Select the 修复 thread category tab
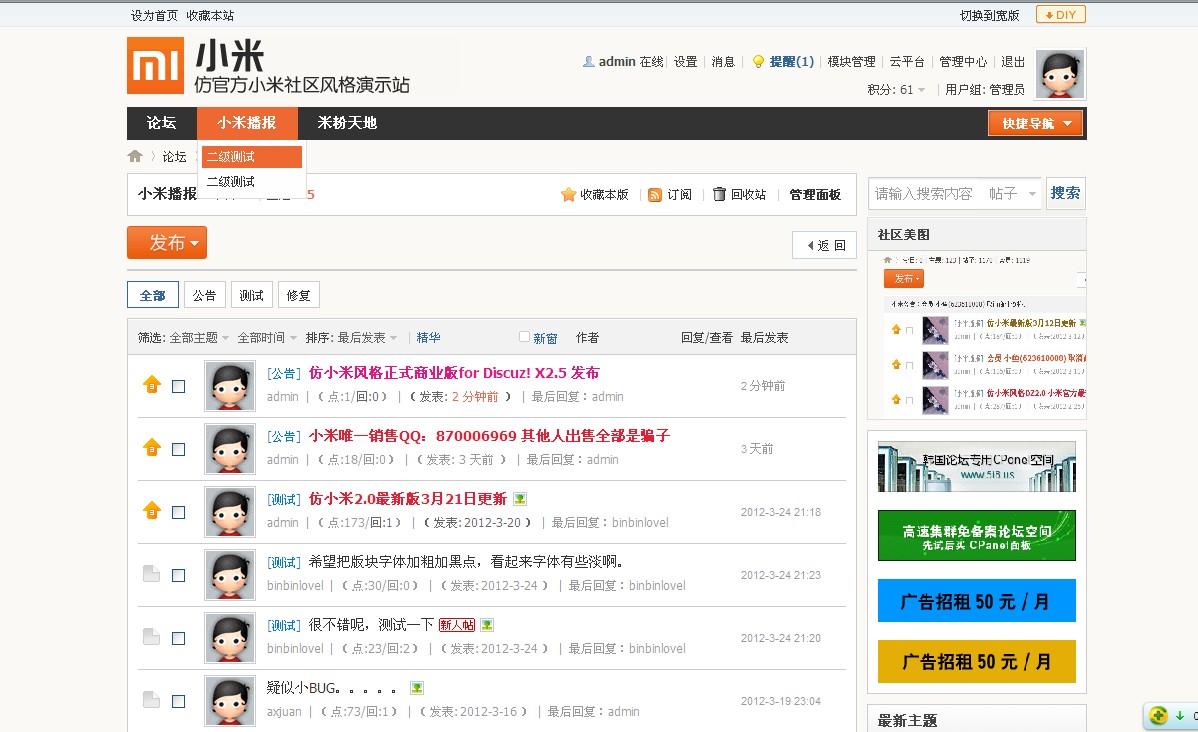Image resolution: width=1198 pixels, height=732 pixels. (x=299, y=295)
